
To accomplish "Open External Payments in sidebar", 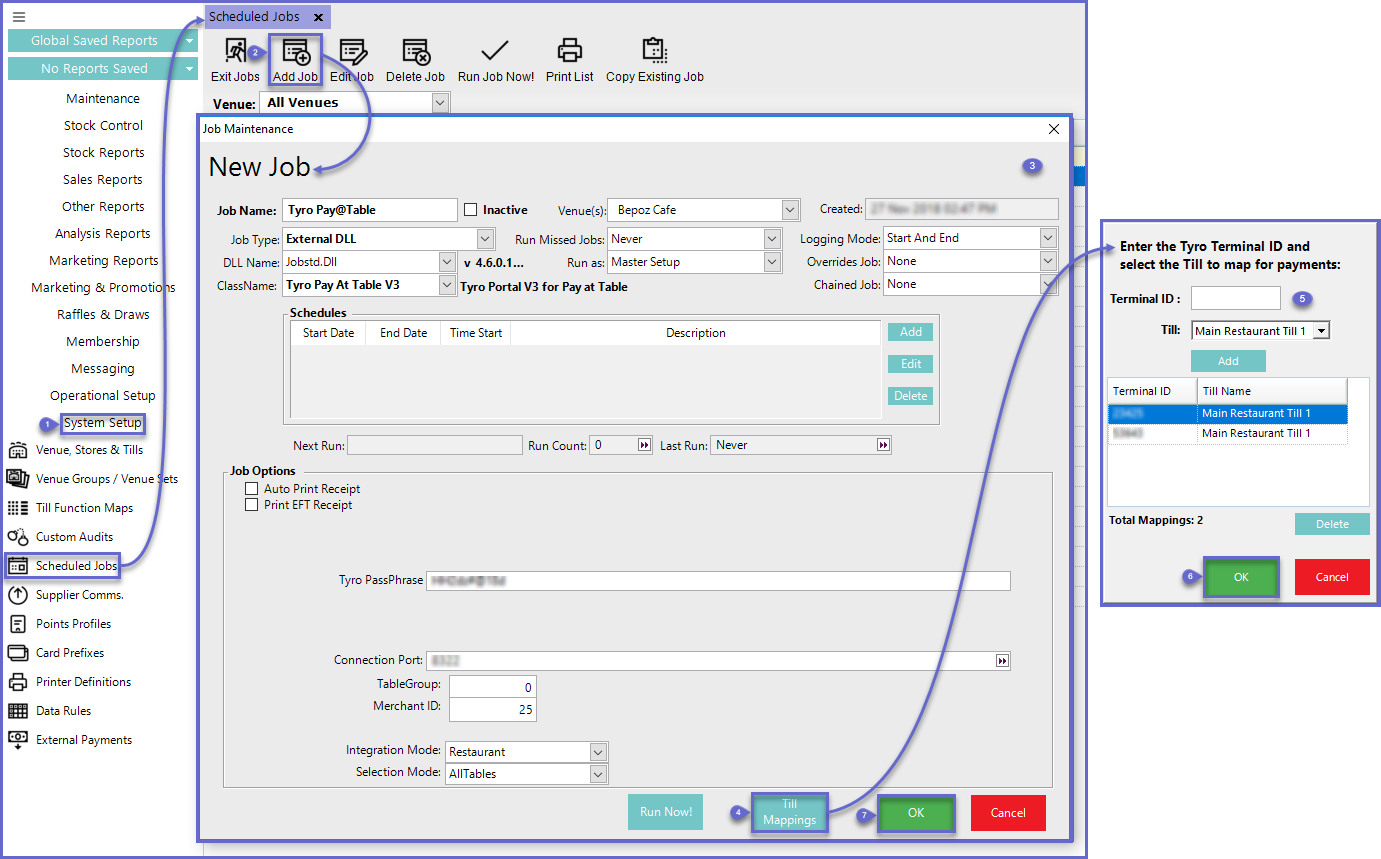I will [84, 740].
